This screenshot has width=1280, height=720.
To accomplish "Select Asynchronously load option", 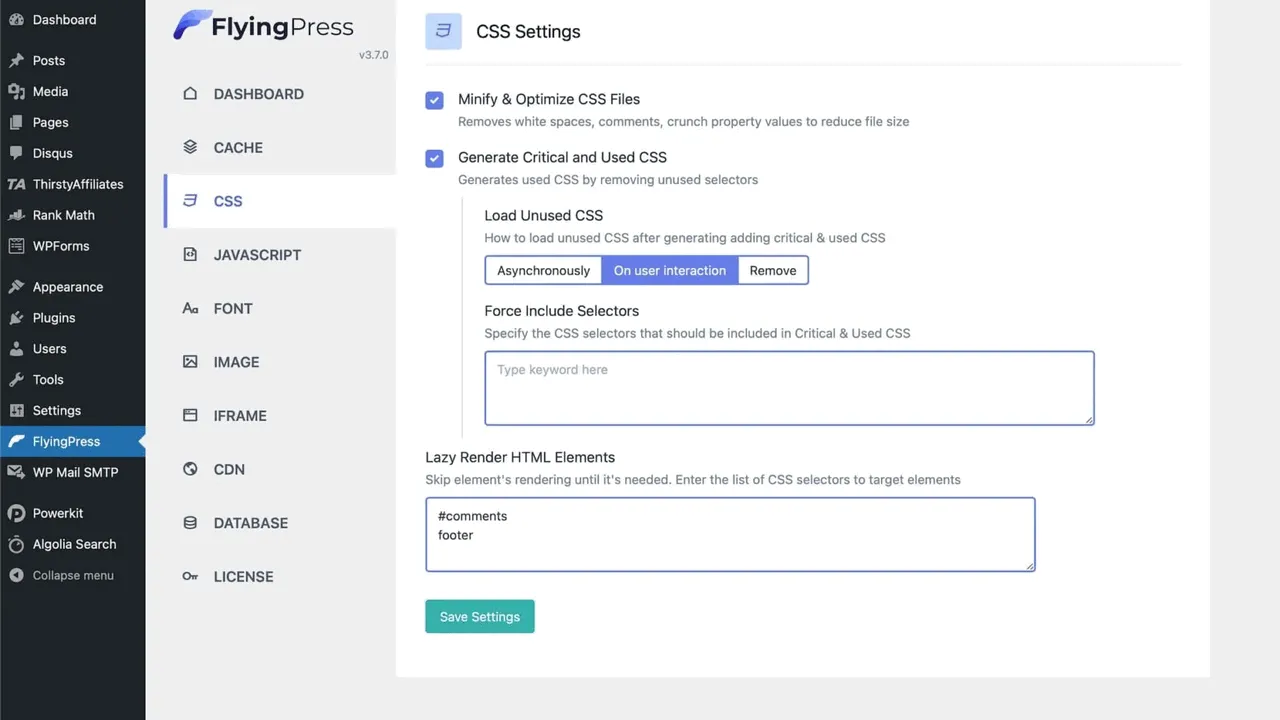I will click(544, 271).
